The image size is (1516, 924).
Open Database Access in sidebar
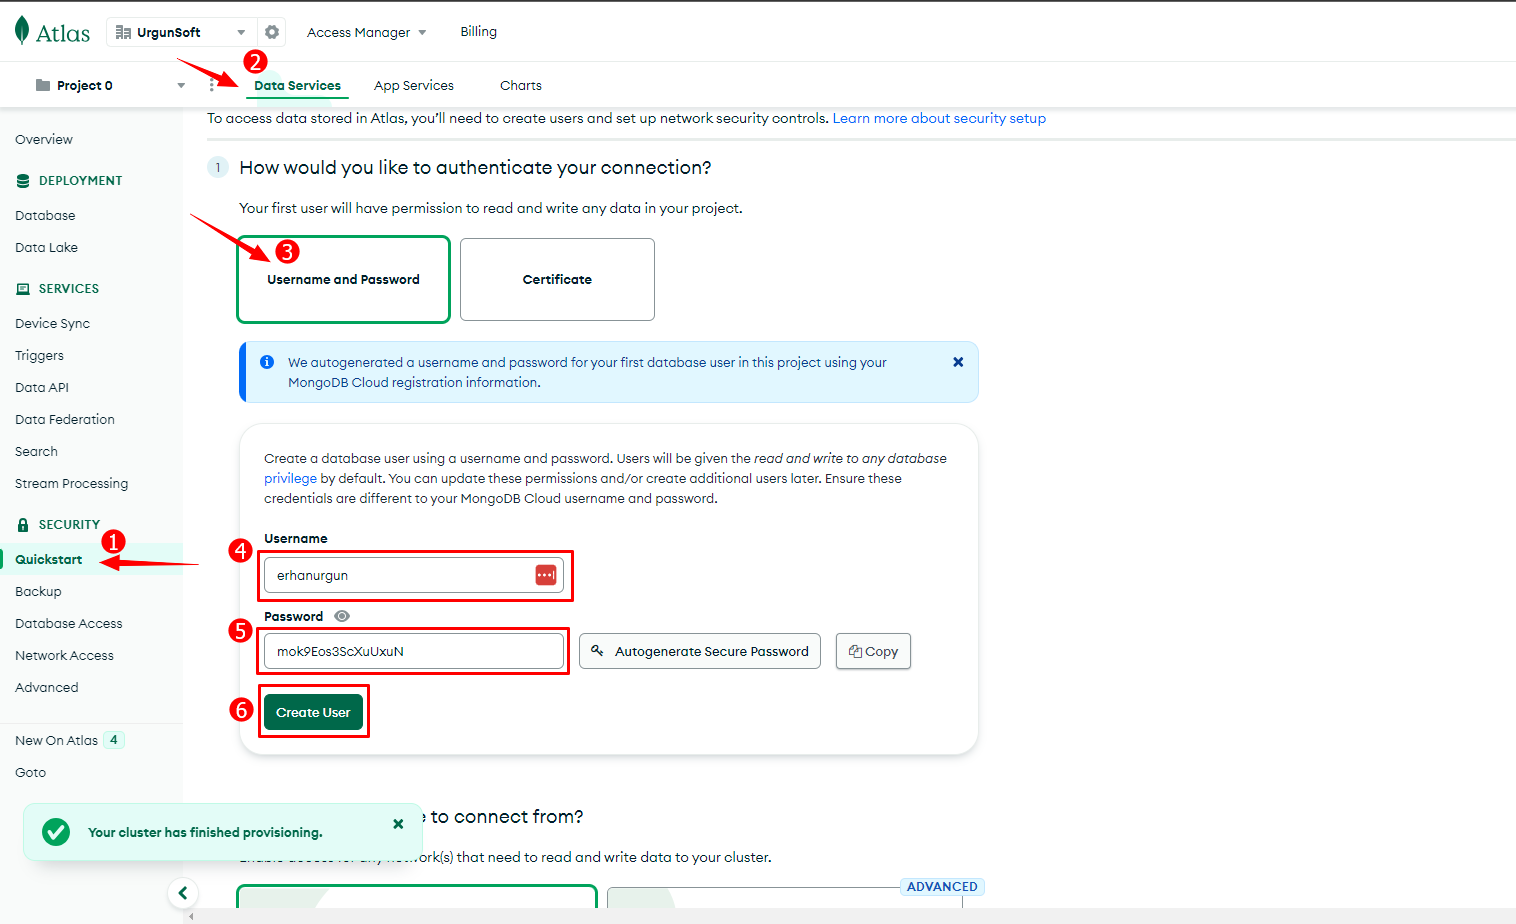(69, 623)
